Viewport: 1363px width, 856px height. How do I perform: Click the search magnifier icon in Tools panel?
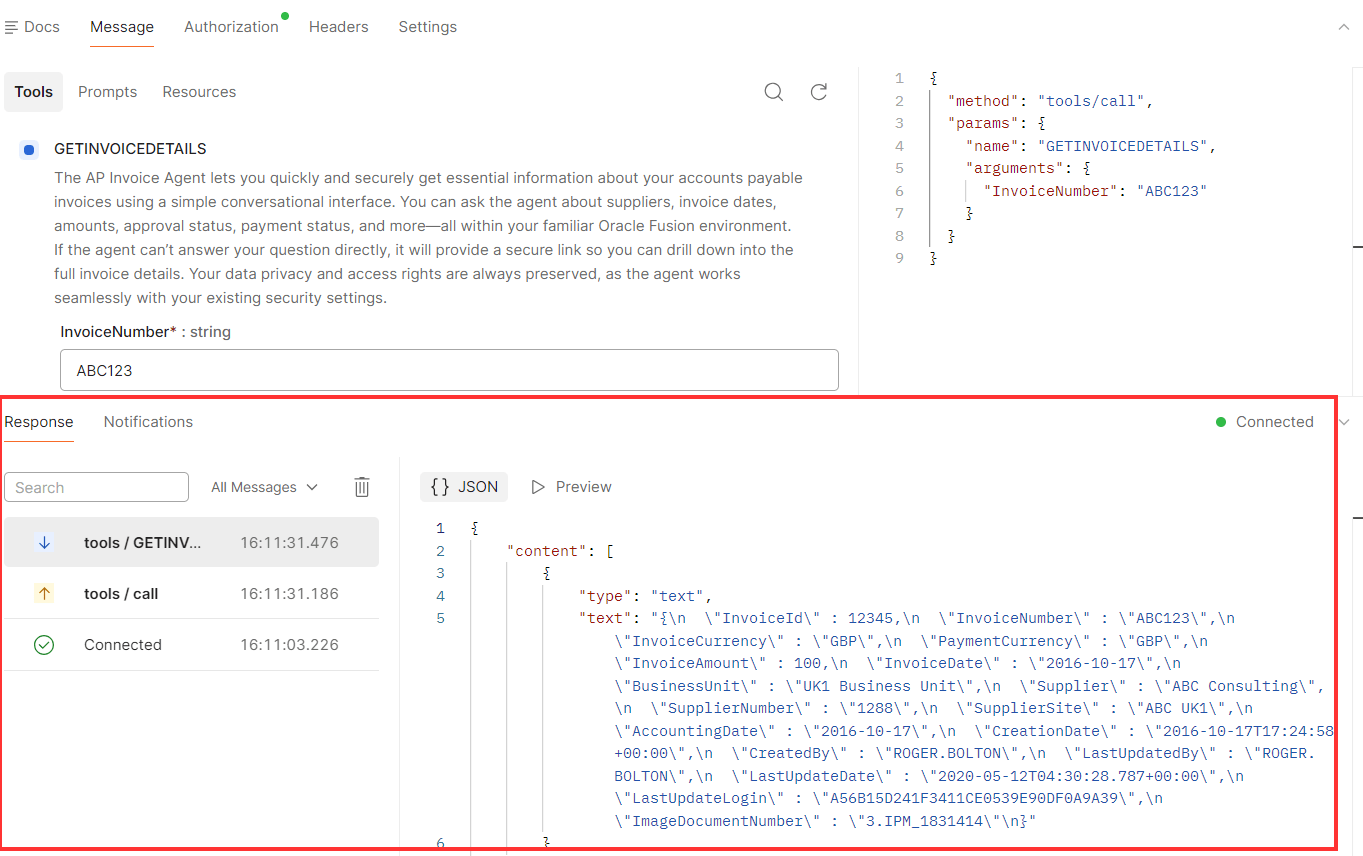[x=773, y=92]
